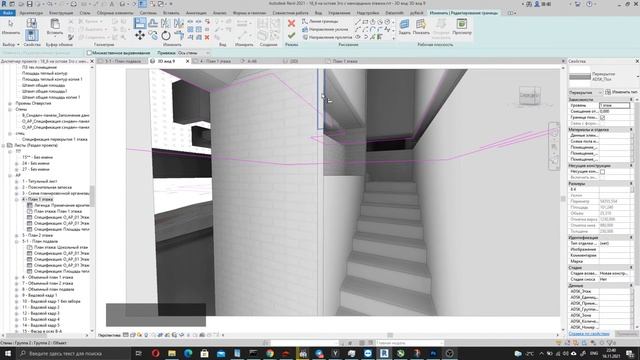Select the Rotate tool in Modify panel
The height and width of the screenshot is (360, 640).
(166, 36)
